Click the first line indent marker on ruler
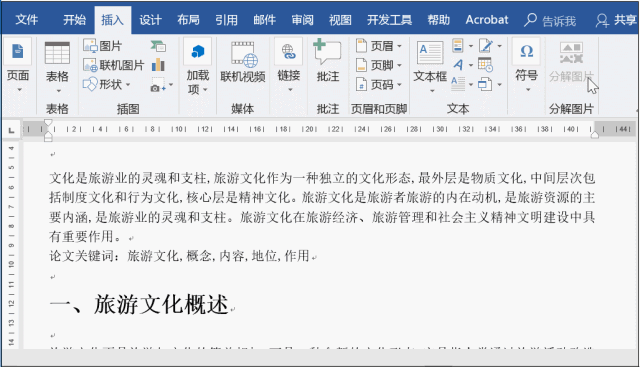640x367 pixels. (48, 122)
